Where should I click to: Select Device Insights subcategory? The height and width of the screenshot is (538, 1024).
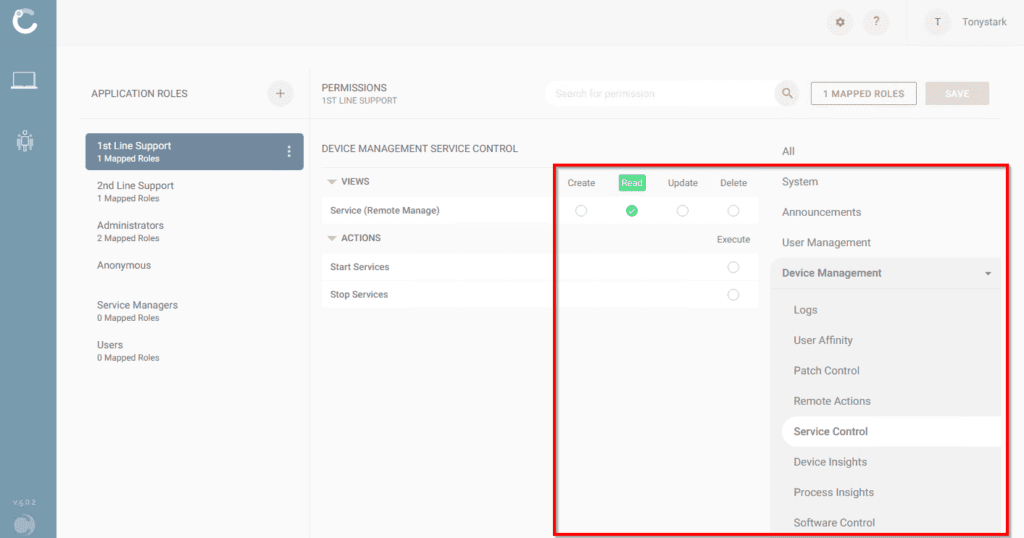pos(830,462)
